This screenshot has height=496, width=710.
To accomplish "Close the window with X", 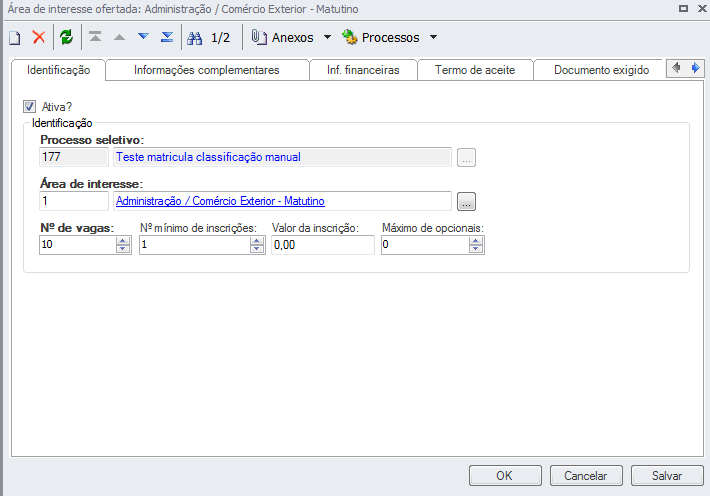I will 702,9.
